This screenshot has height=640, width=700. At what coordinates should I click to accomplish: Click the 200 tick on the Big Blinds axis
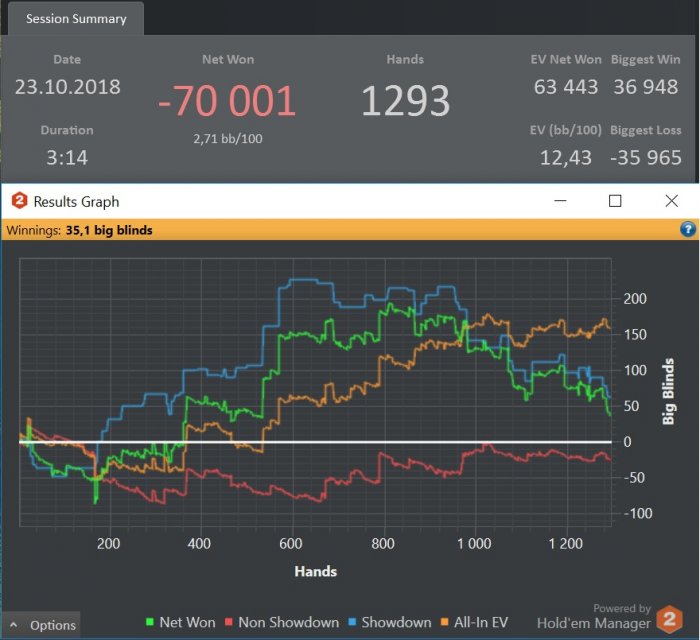pos(635,299)
